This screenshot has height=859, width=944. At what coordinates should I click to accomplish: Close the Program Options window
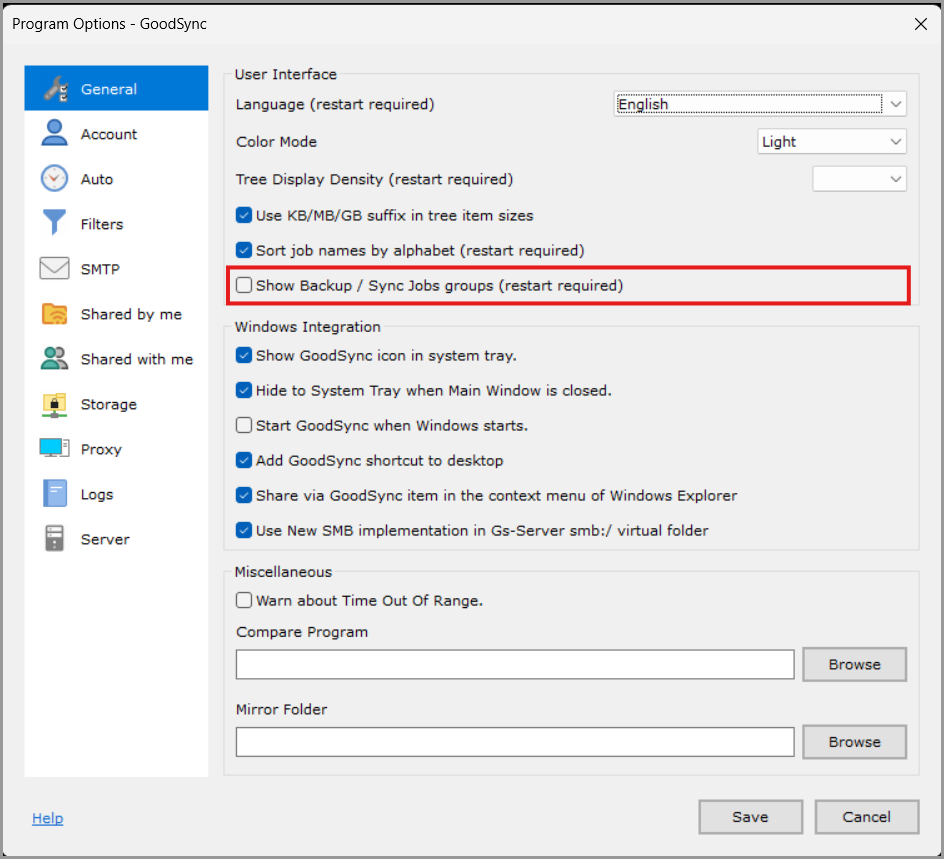921,24
